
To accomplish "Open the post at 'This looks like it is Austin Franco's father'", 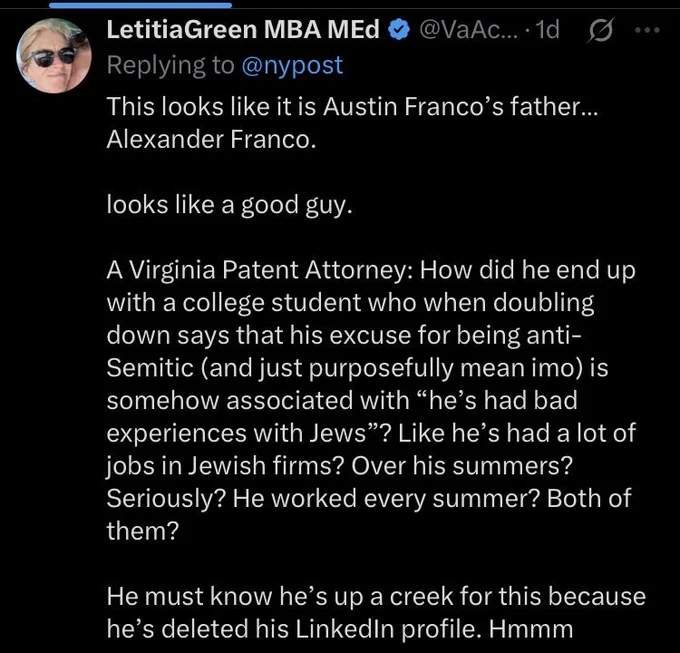I will [352, 107].
